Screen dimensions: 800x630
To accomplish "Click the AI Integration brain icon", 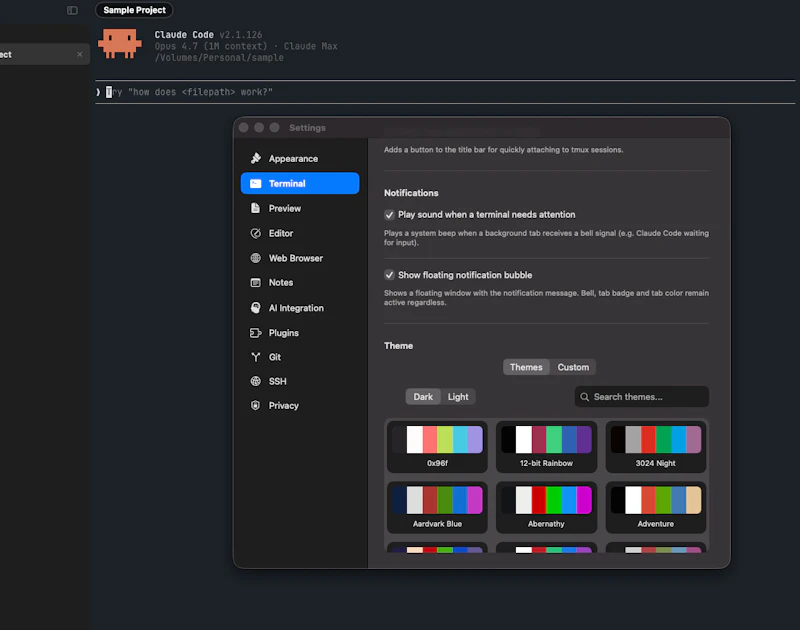I will (x=256, y=308).
